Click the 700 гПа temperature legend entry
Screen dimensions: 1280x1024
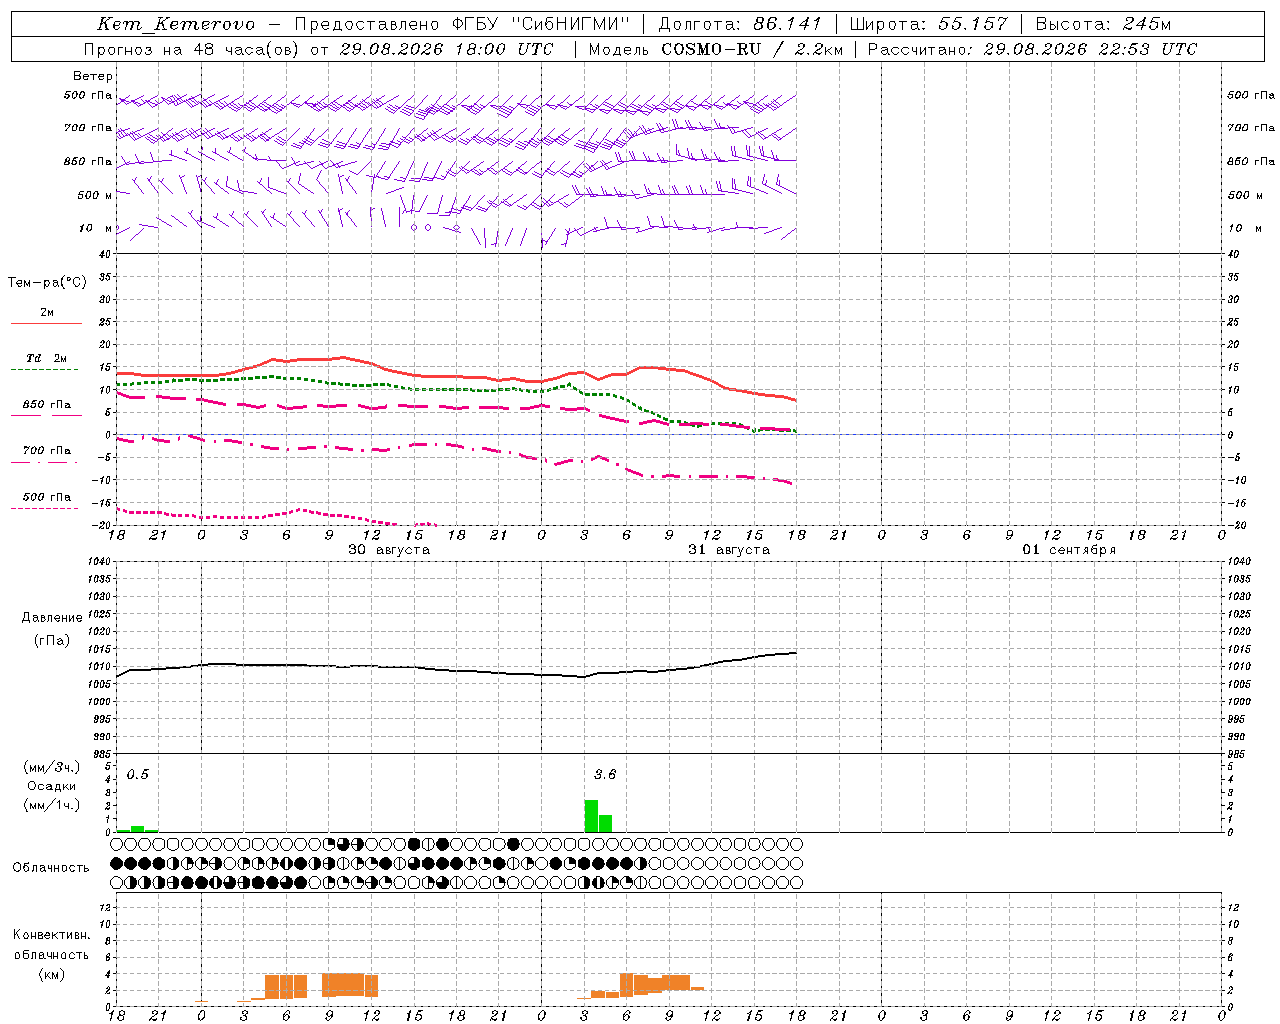(x=46, y=455)
